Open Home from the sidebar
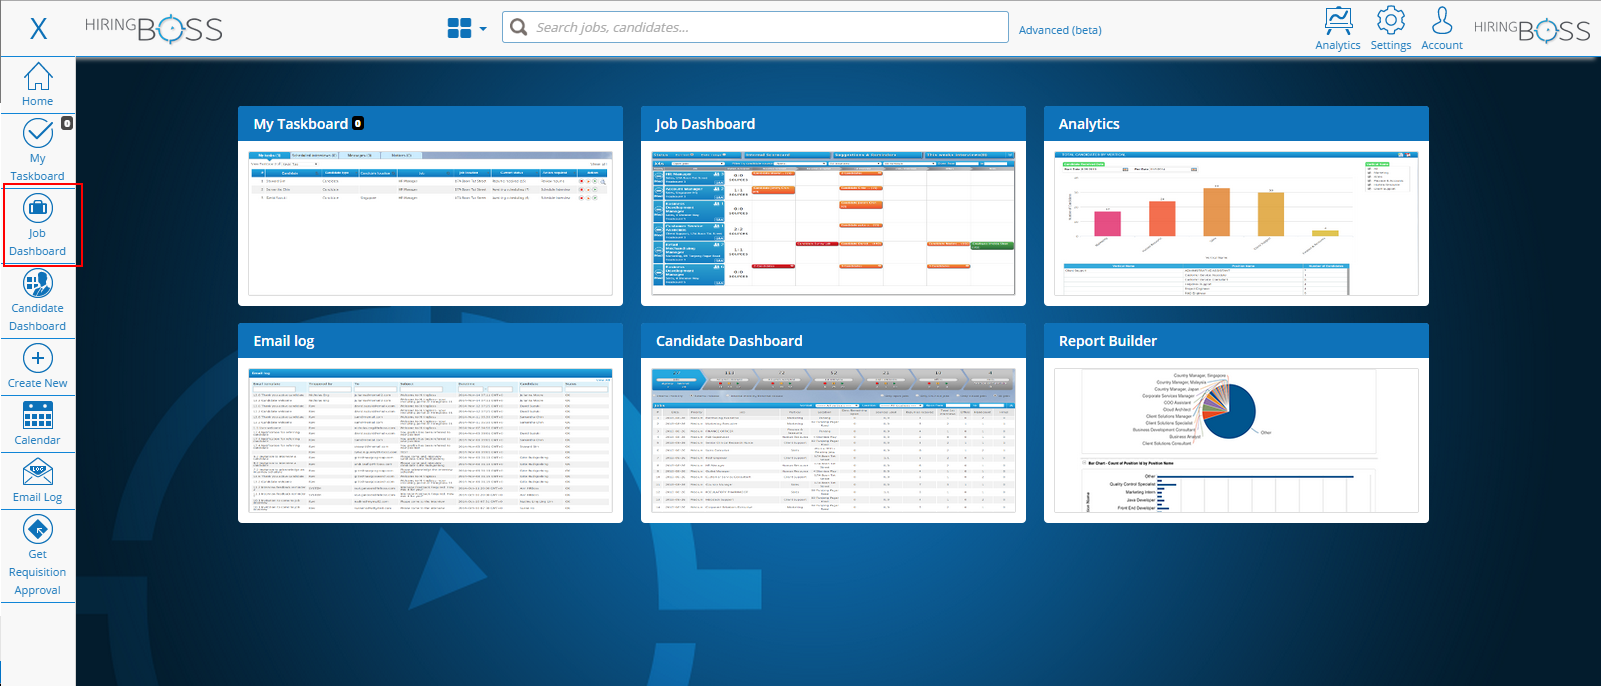Viewport: 1601px width, 686px height. point(38,85)
